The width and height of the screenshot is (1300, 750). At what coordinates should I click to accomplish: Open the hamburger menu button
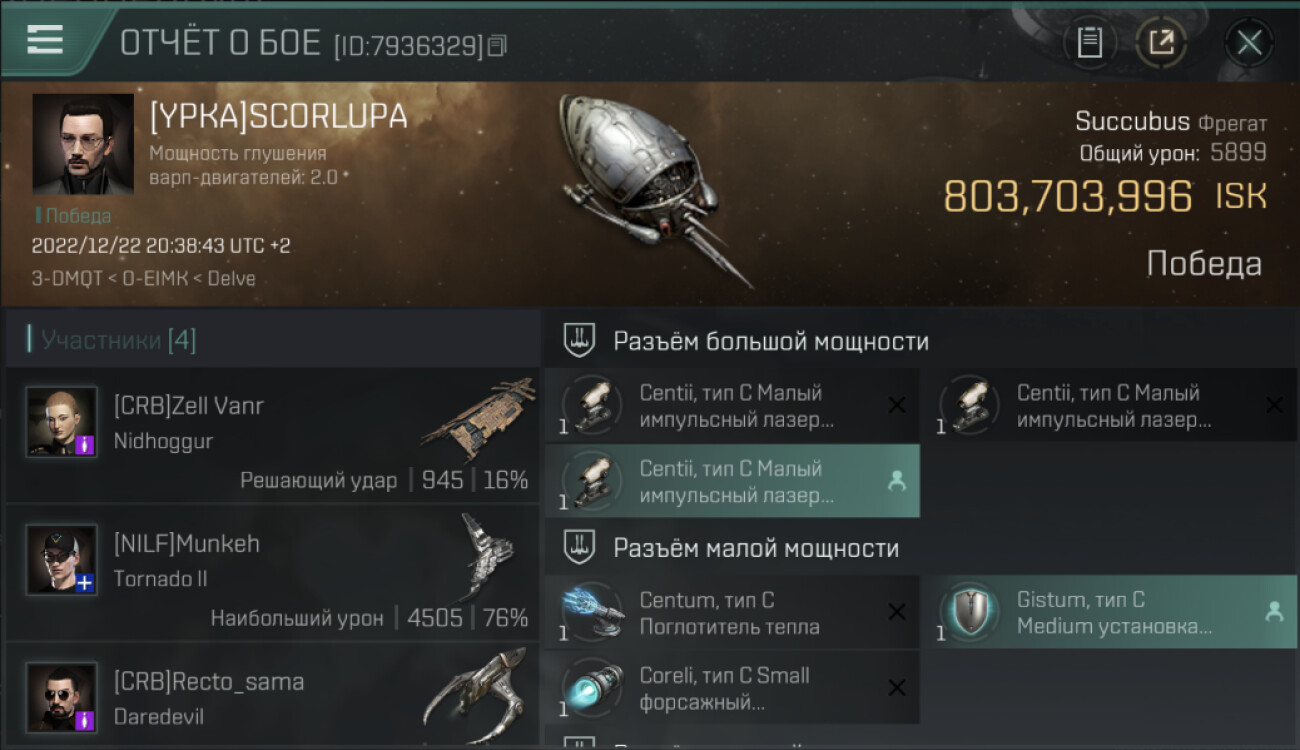45,40
